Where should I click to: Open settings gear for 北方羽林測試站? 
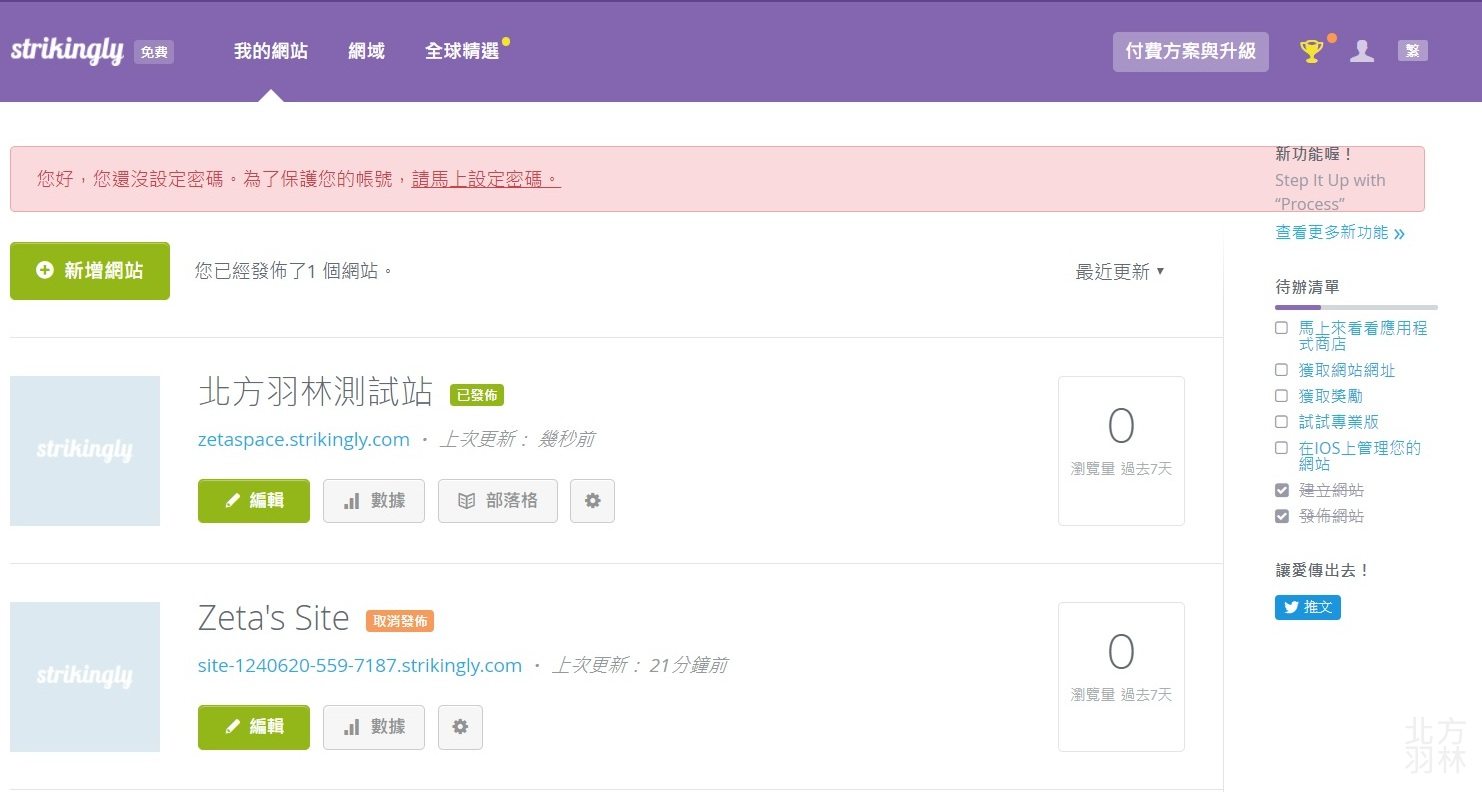(592, 501)
